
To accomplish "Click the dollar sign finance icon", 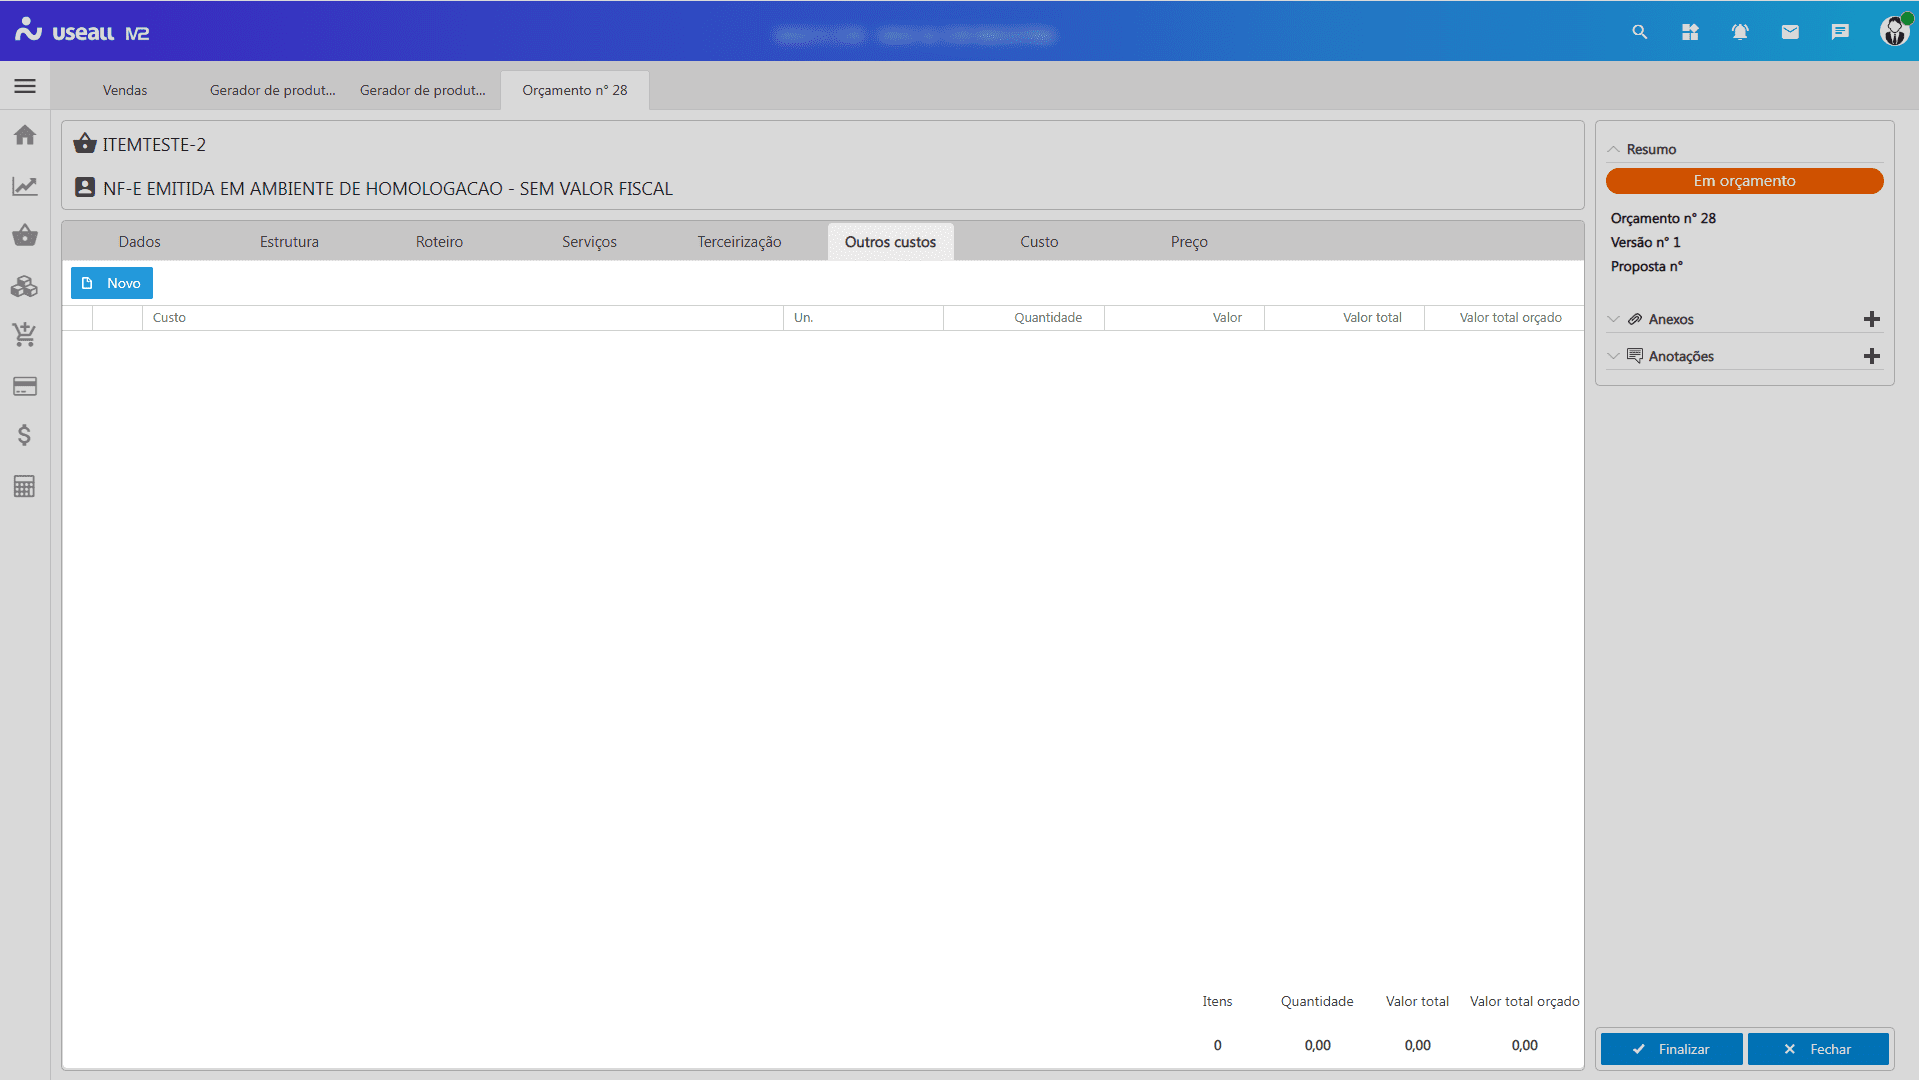I will point(25,435).
